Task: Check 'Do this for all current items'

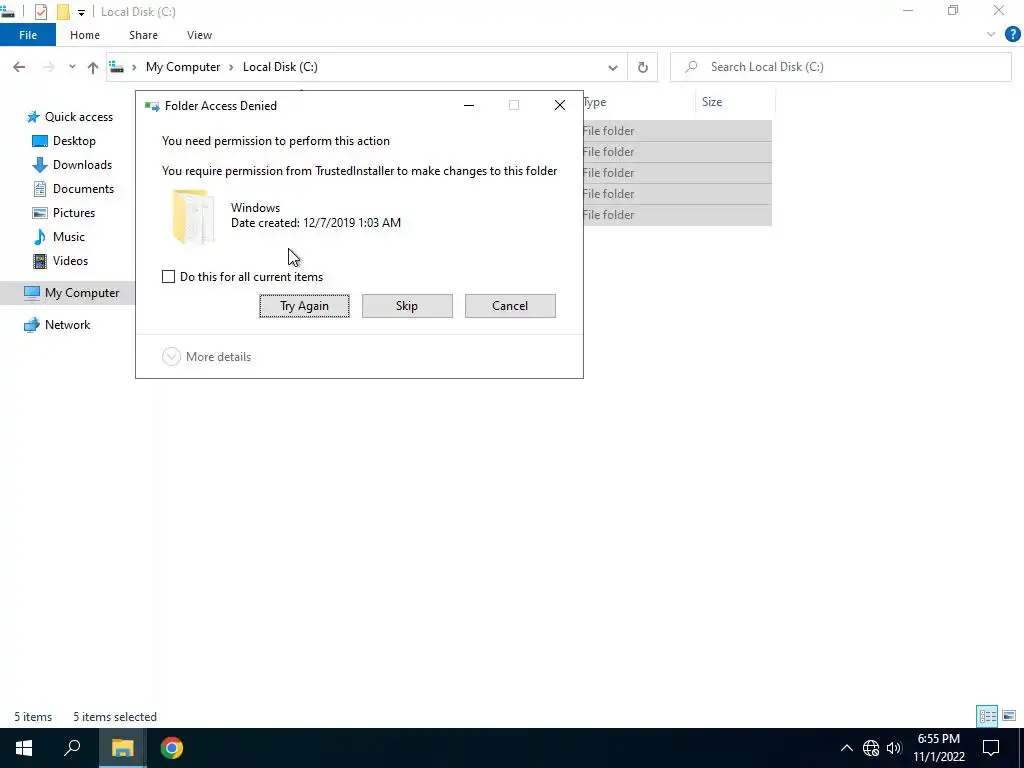Action: (x=168, y=277)
